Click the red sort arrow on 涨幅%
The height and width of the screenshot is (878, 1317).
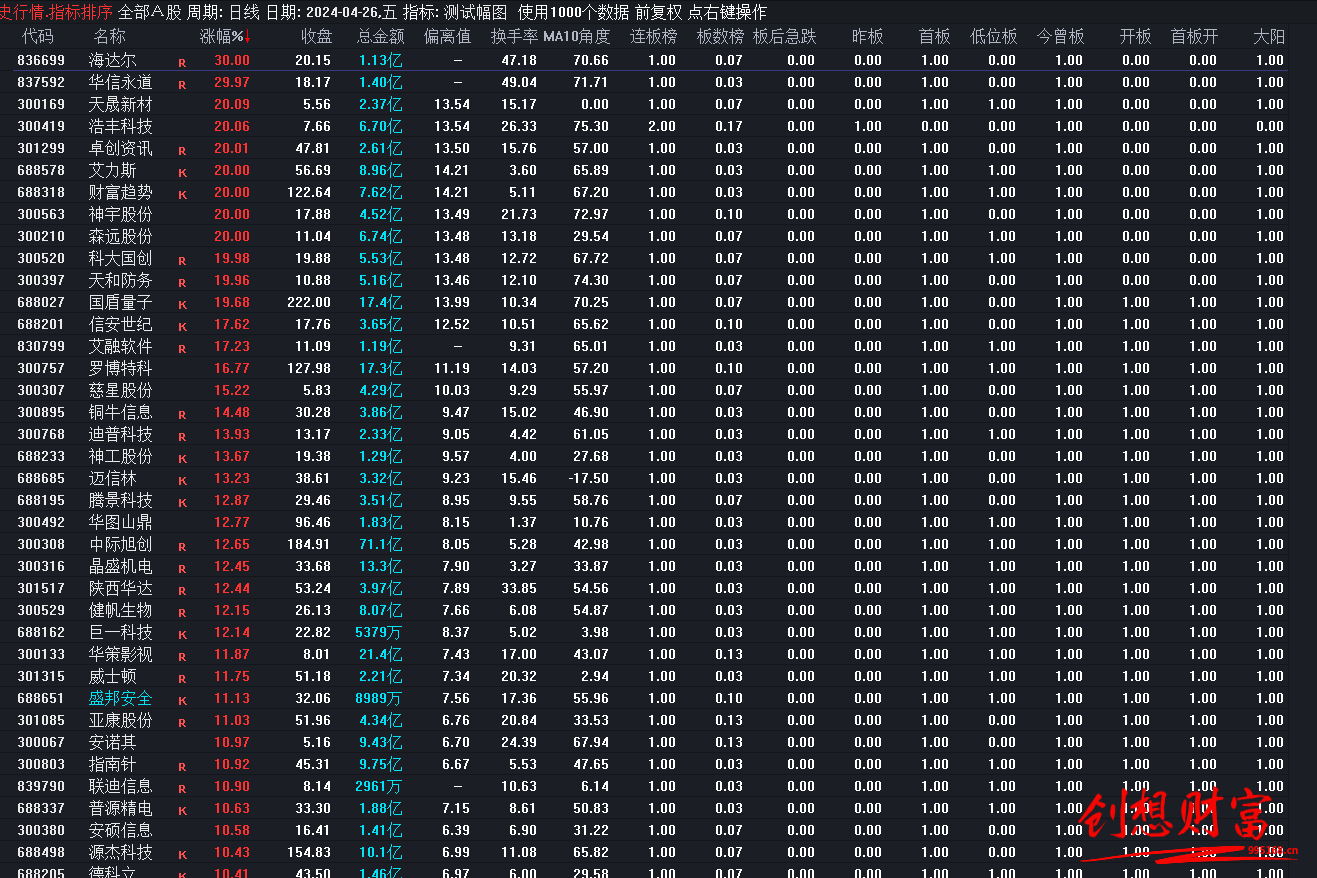click(248, 38)
